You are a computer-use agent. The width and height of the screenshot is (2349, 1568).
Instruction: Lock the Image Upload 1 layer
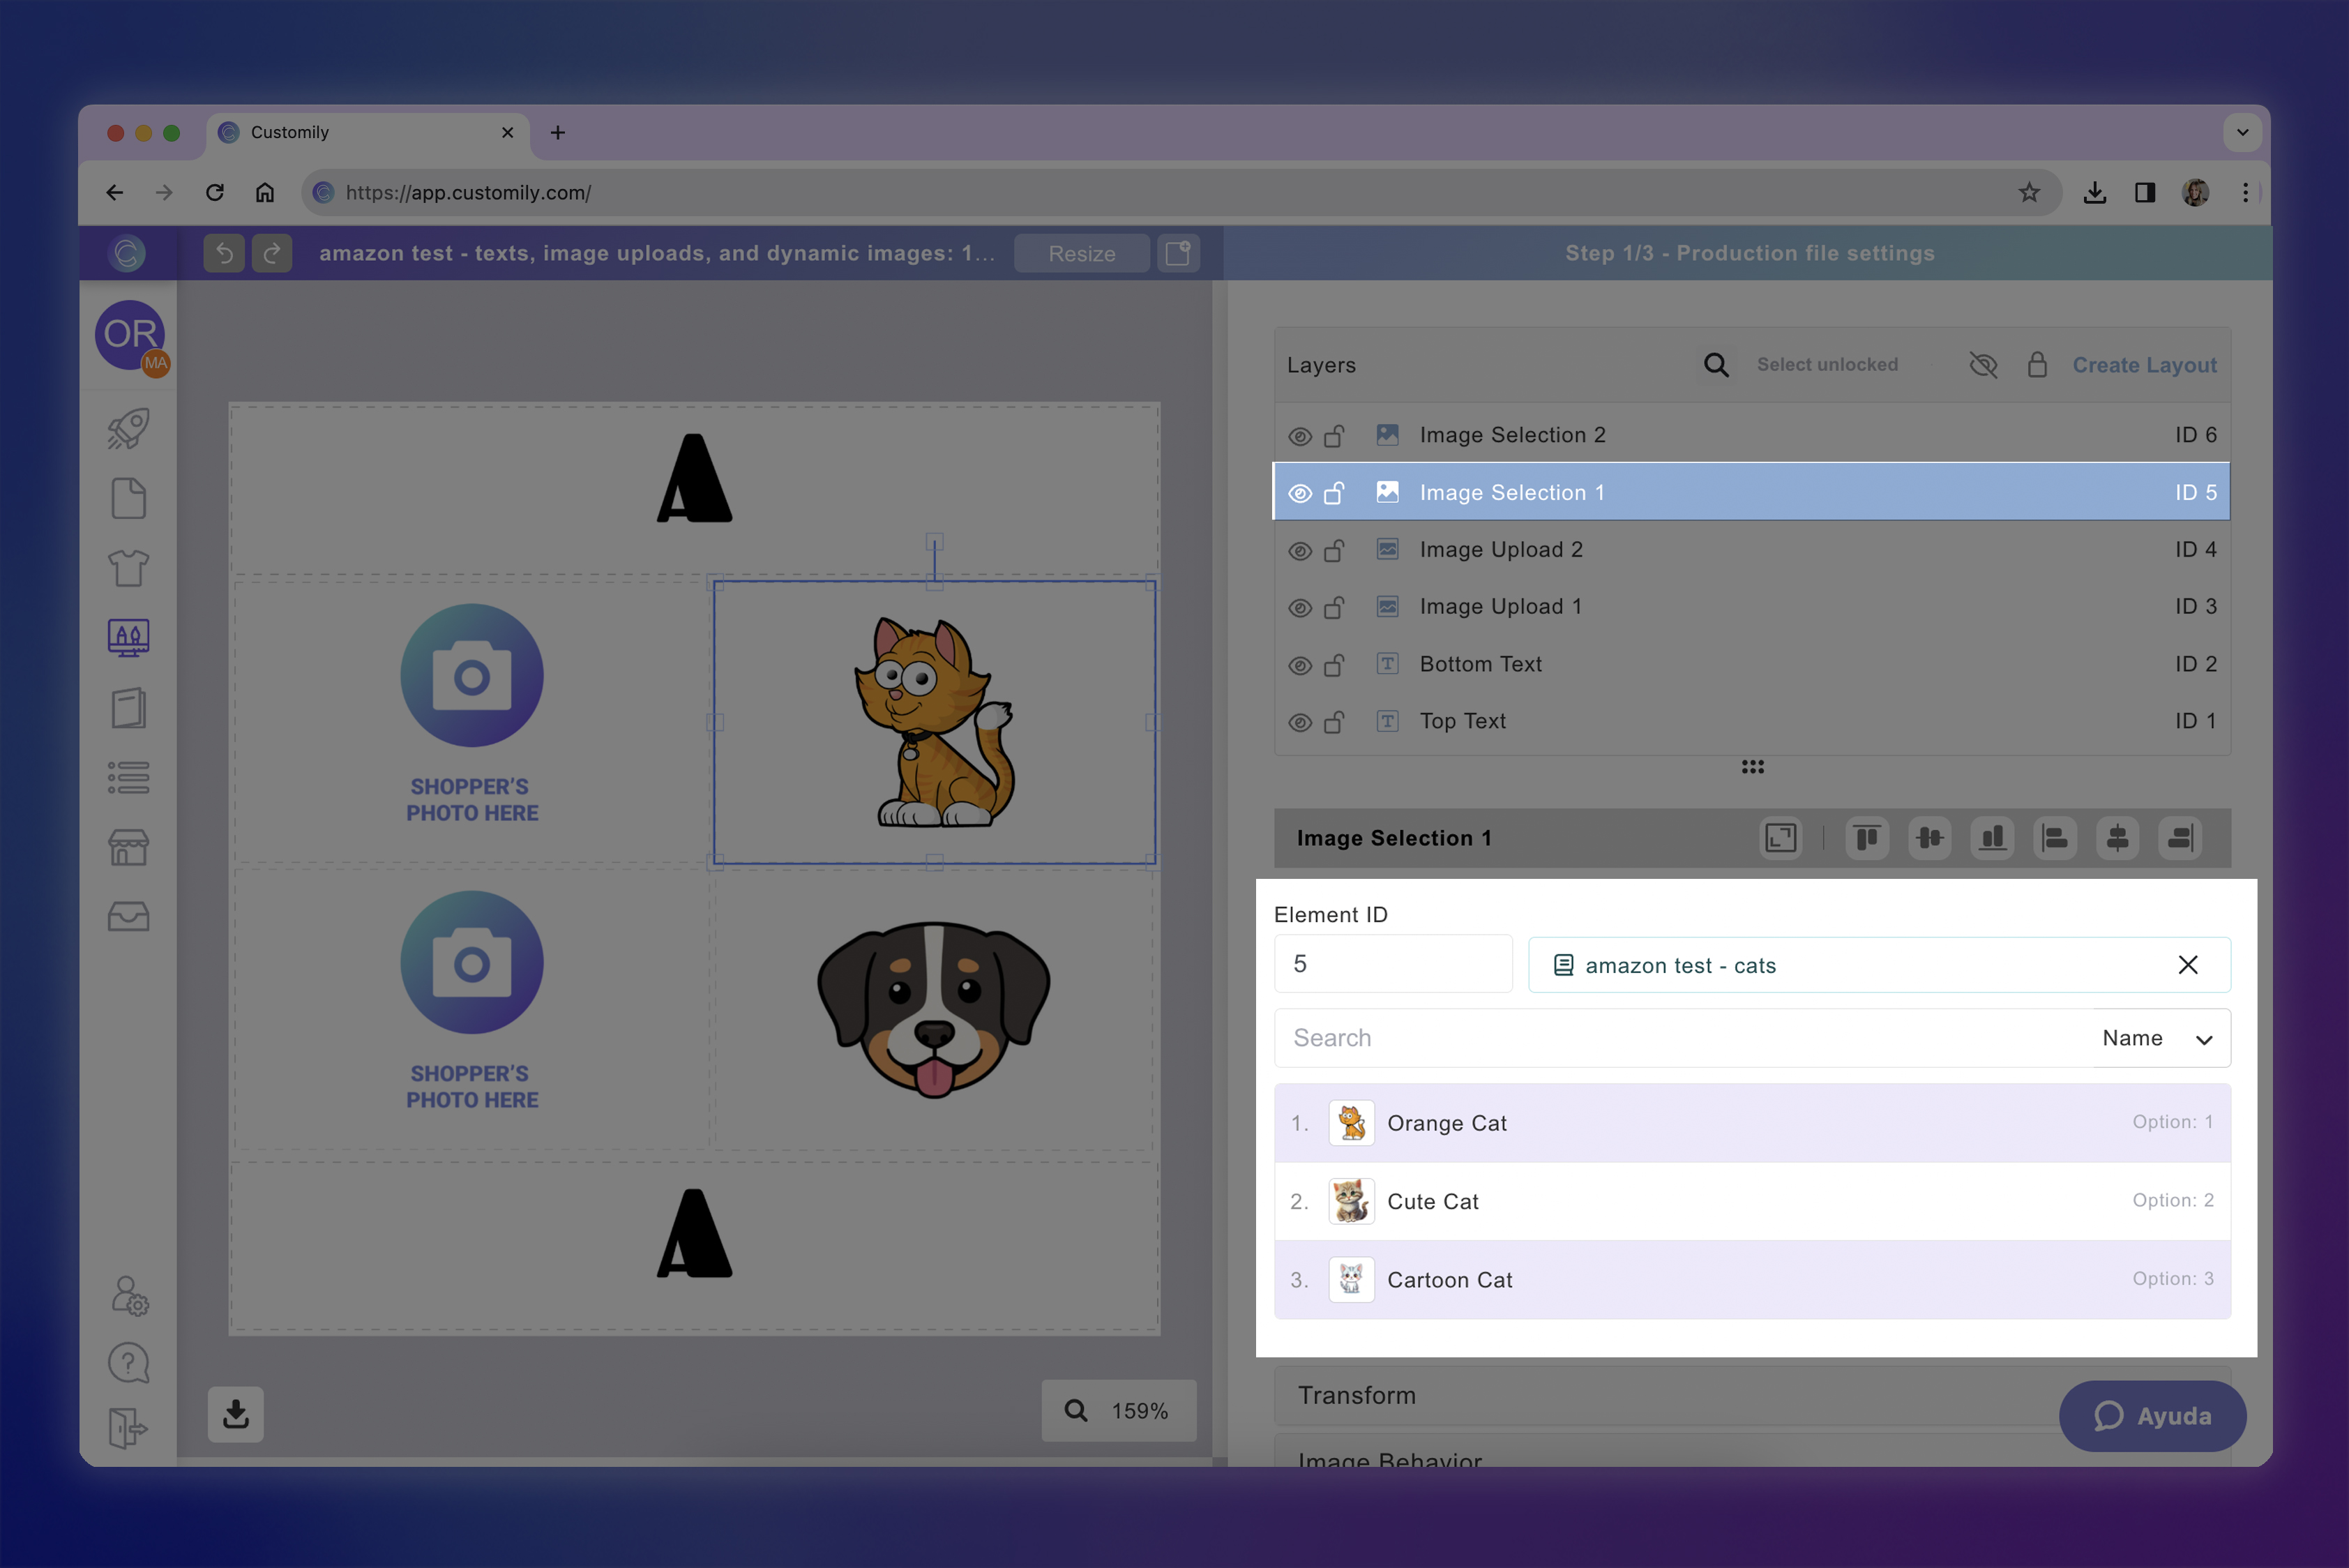pyautogui.click(x=1334, y=607)
